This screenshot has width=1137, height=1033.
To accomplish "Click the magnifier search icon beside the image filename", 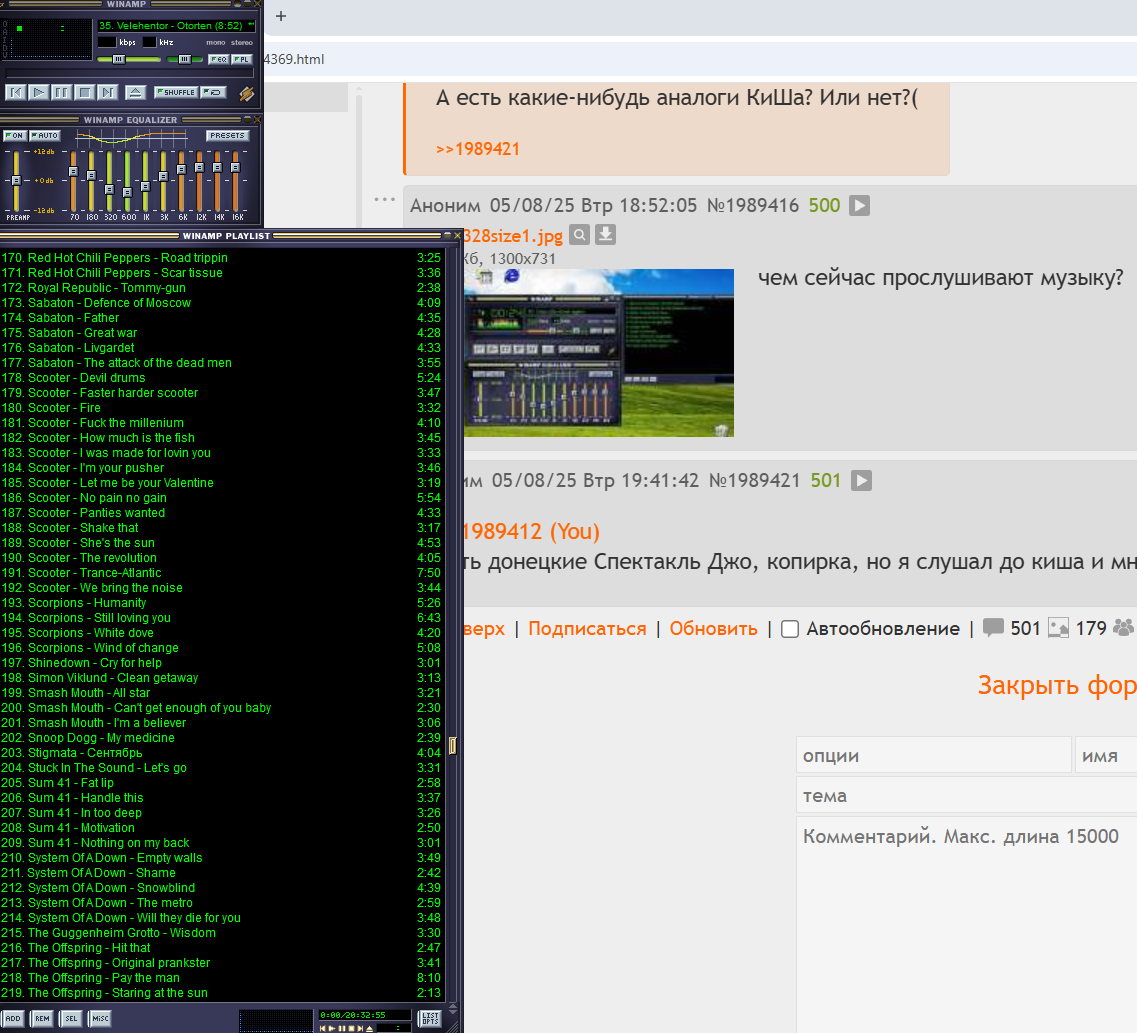I will [x=579, y=235].
